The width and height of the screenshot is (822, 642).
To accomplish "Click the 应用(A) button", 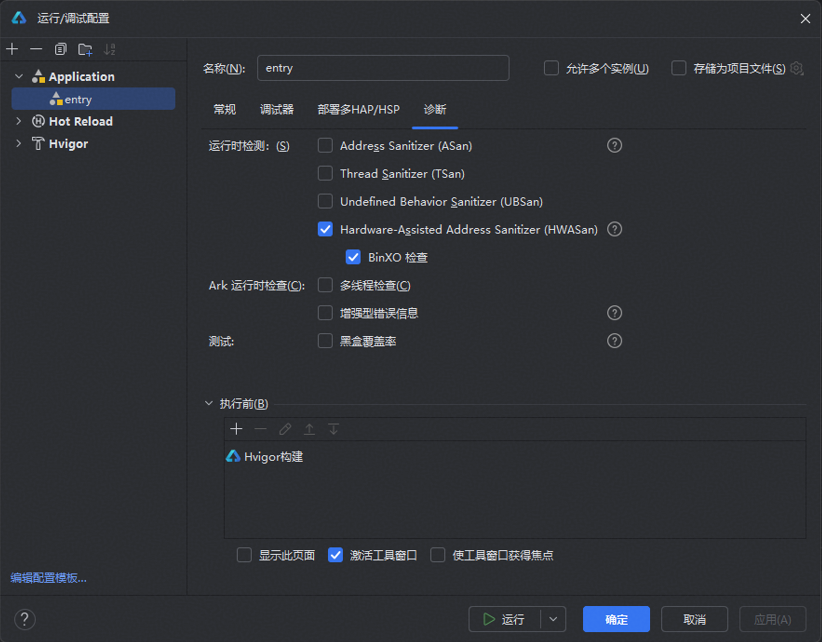I will tap(773, 619).
